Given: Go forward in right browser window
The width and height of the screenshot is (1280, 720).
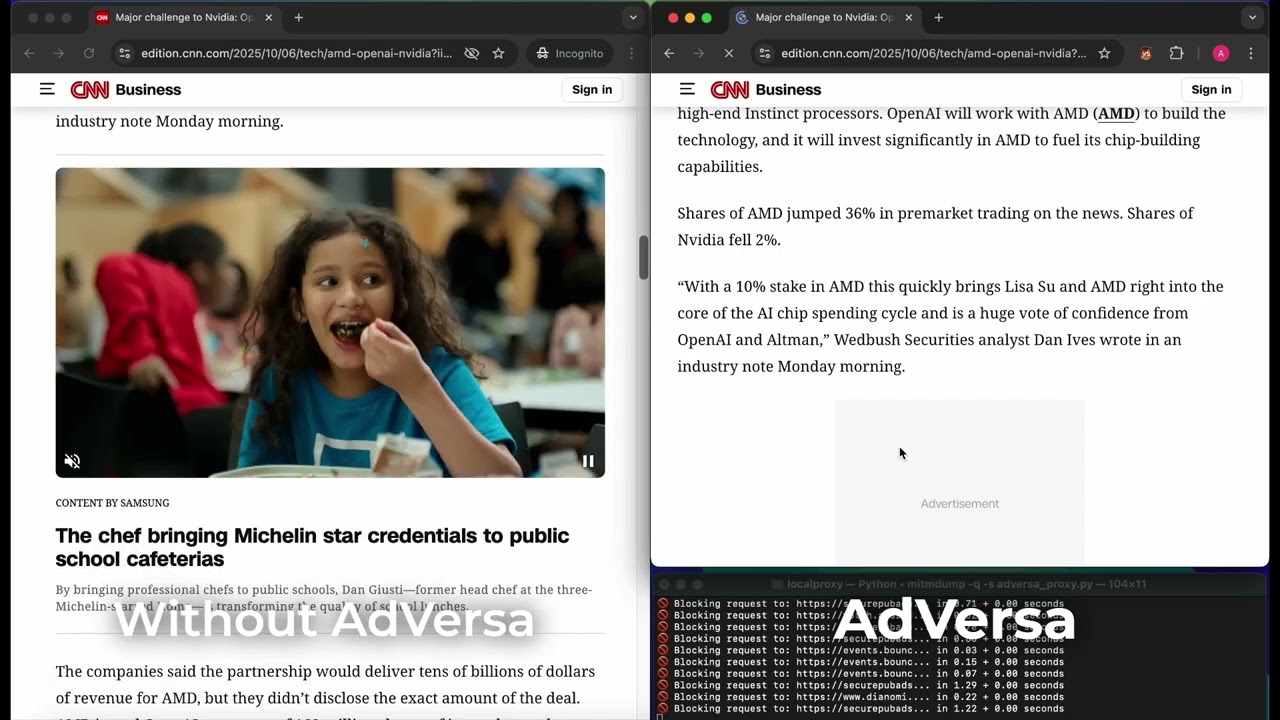Looking at the screenshot, I should click(x=699, y=53).
